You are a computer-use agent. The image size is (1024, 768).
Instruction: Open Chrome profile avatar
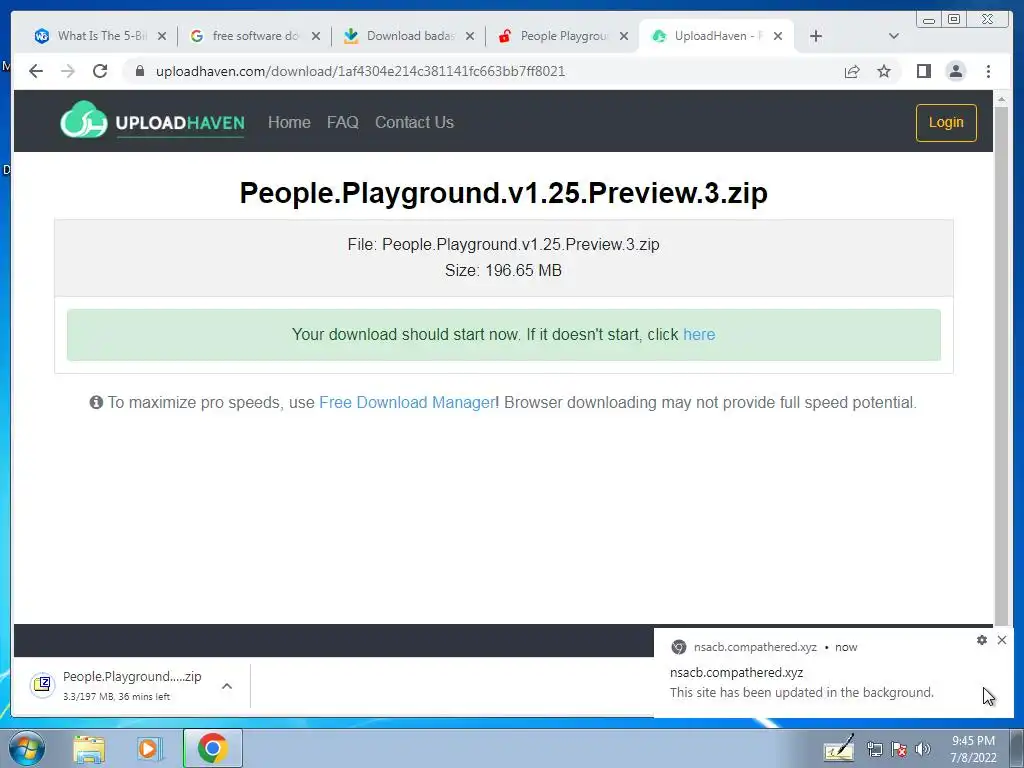coord(955,71)
